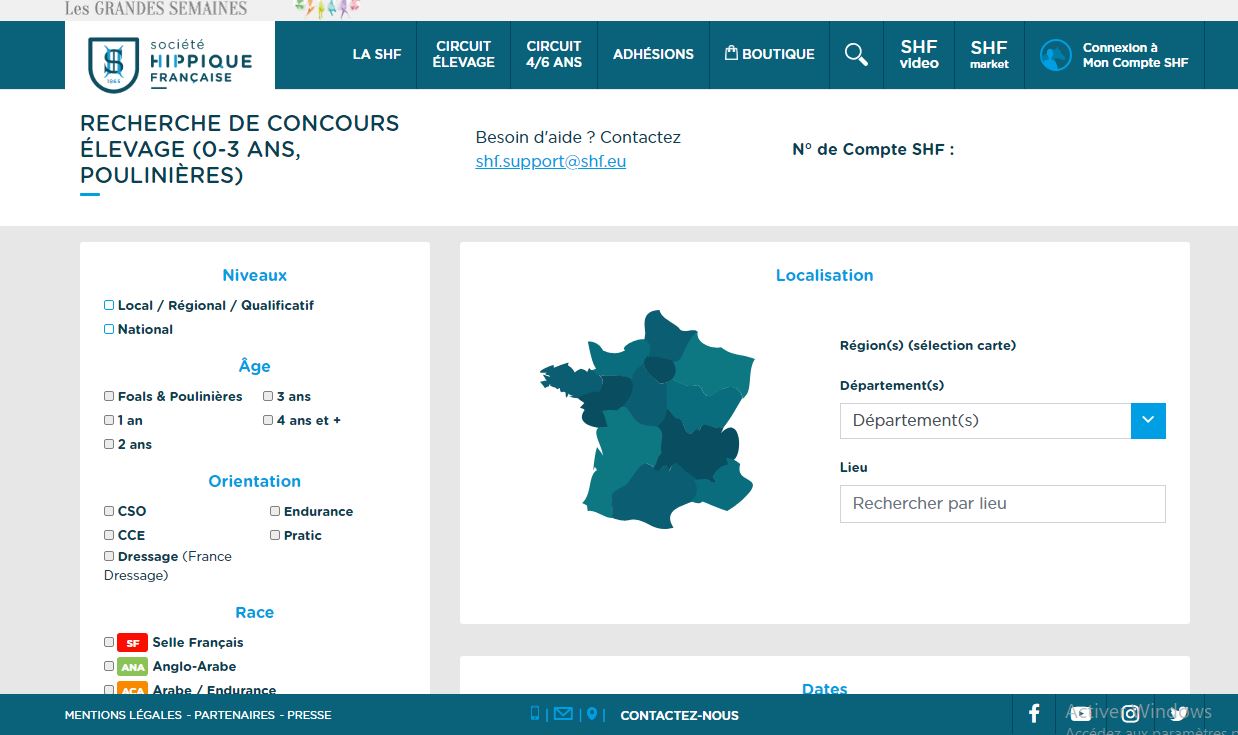This screenshot has width=1238, height=735.
Task: Open the SHF market icon link
Action: [988, 54]
